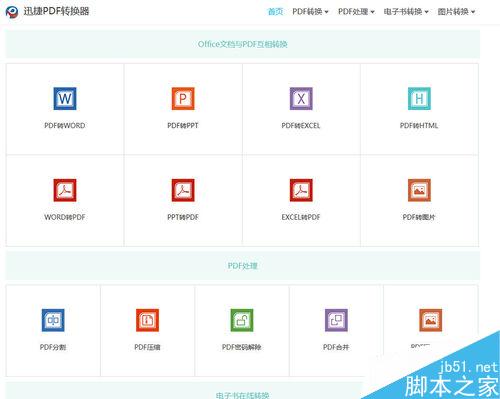The width and height of the screenshot is (500, 399).
Task: Go to the 首页 tab
Action: [x=275, y=12]
